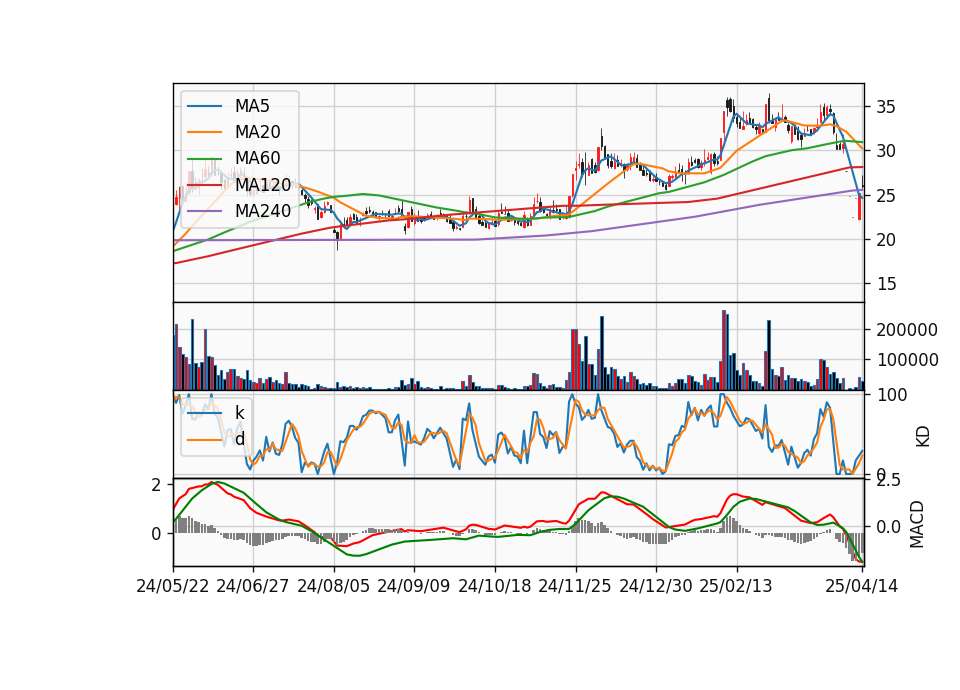The image size is (960, 690).
Task: Click the MACD axis label
Action: coord(917,524)
